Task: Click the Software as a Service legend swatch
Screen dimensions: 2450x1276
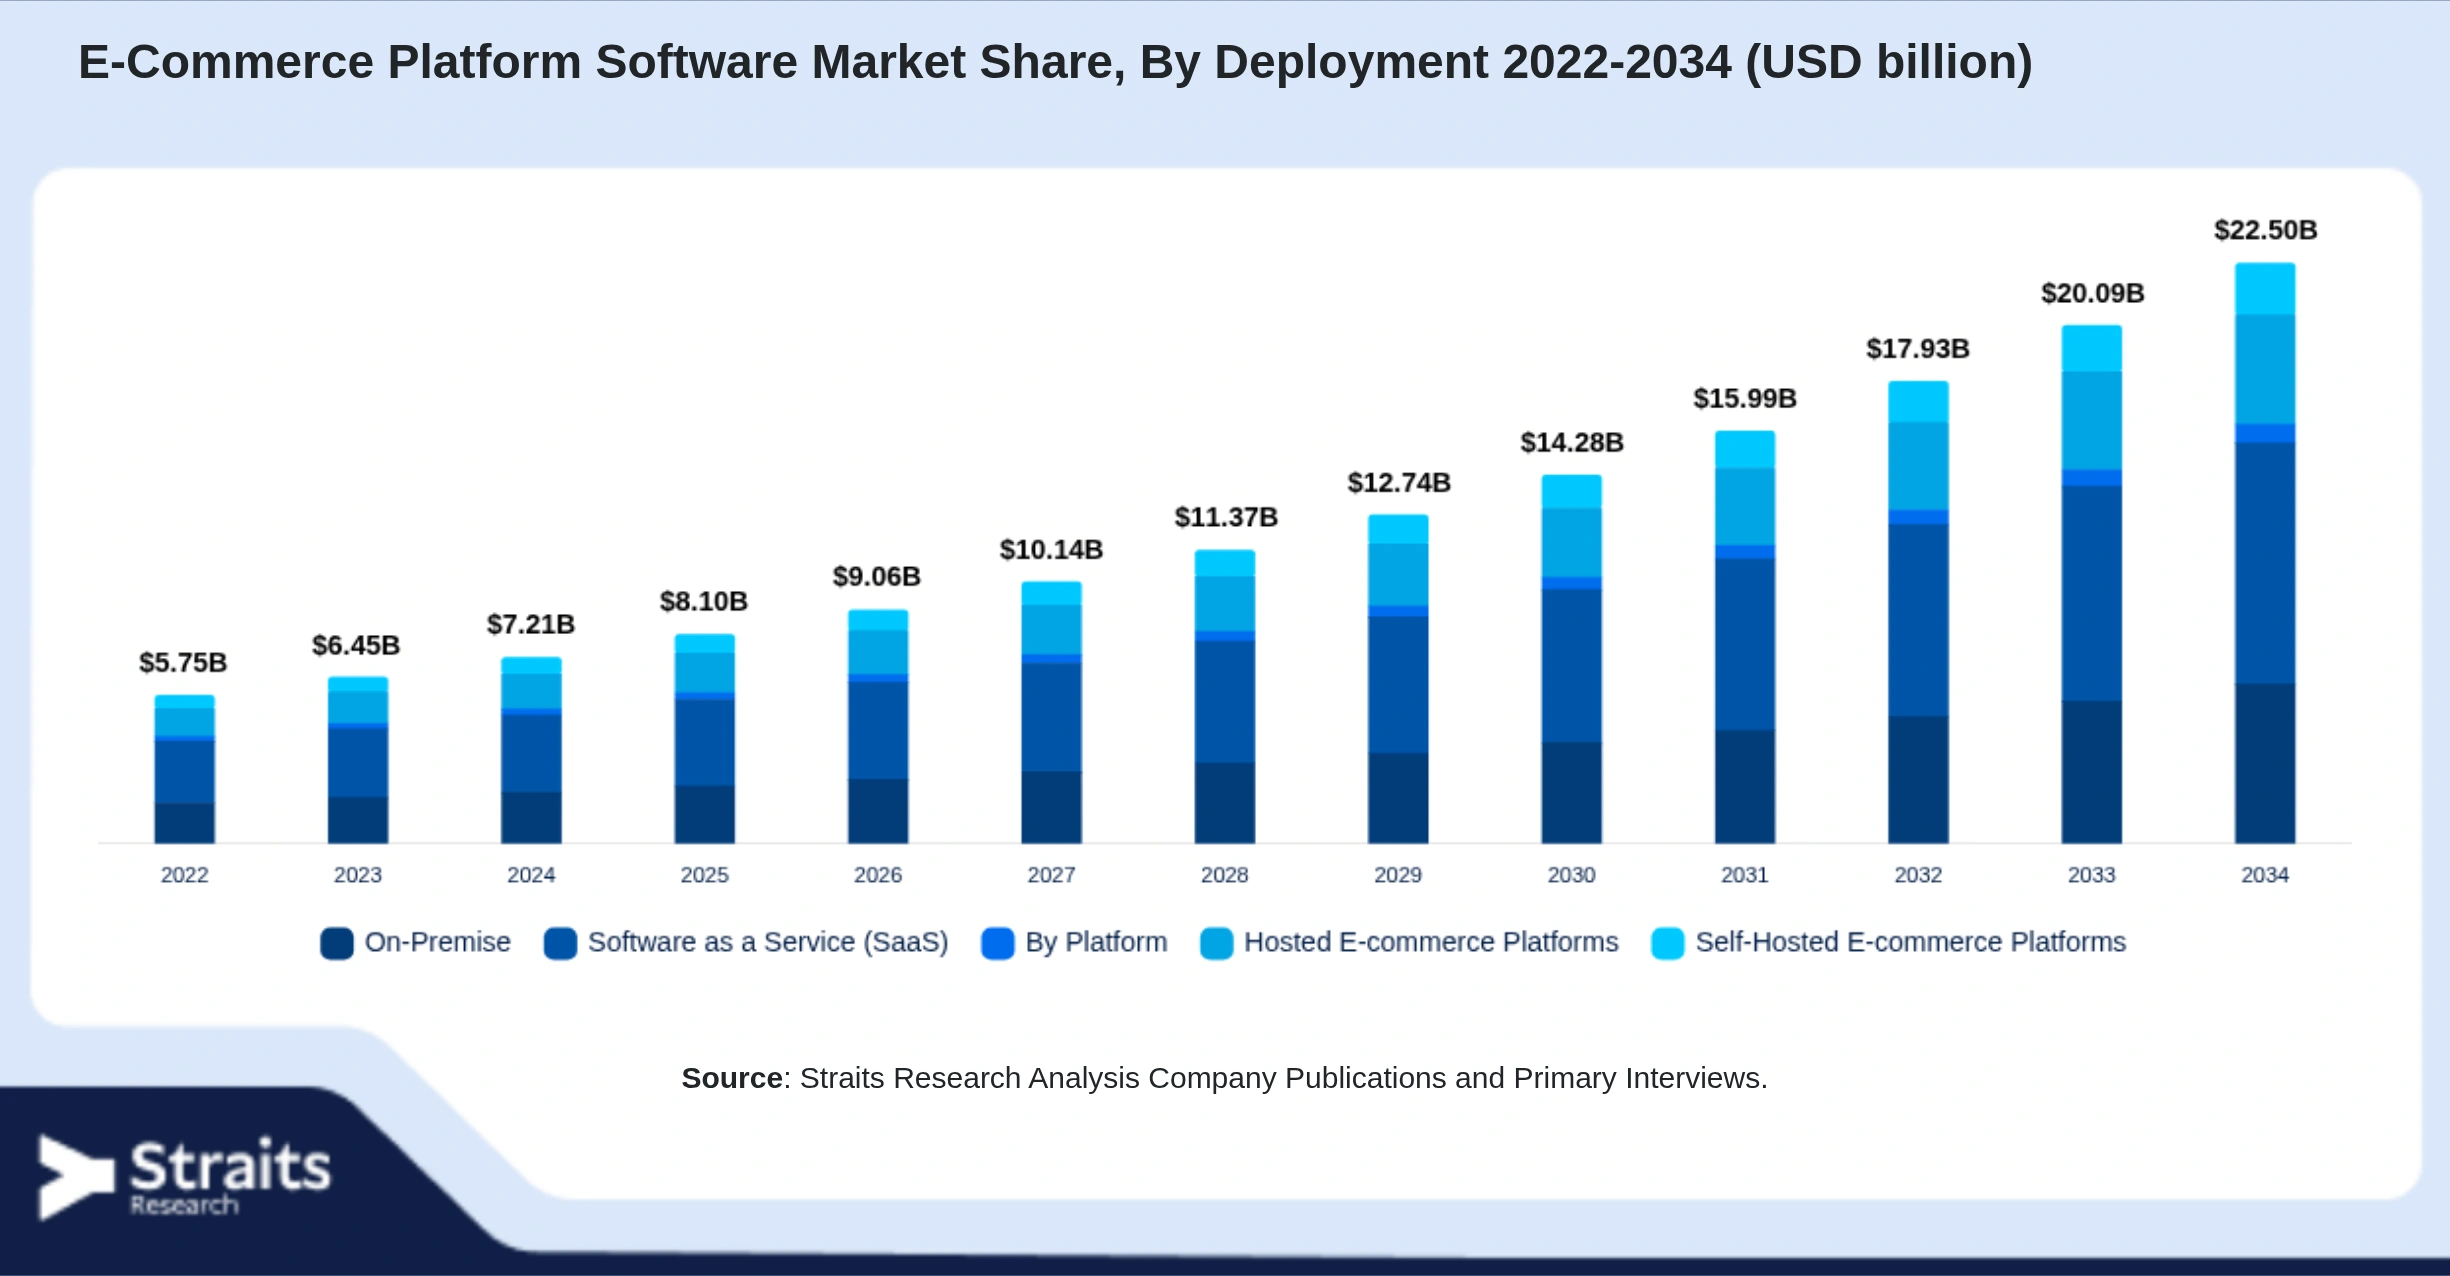Action: pyautogui.click(x=560, y=943)
